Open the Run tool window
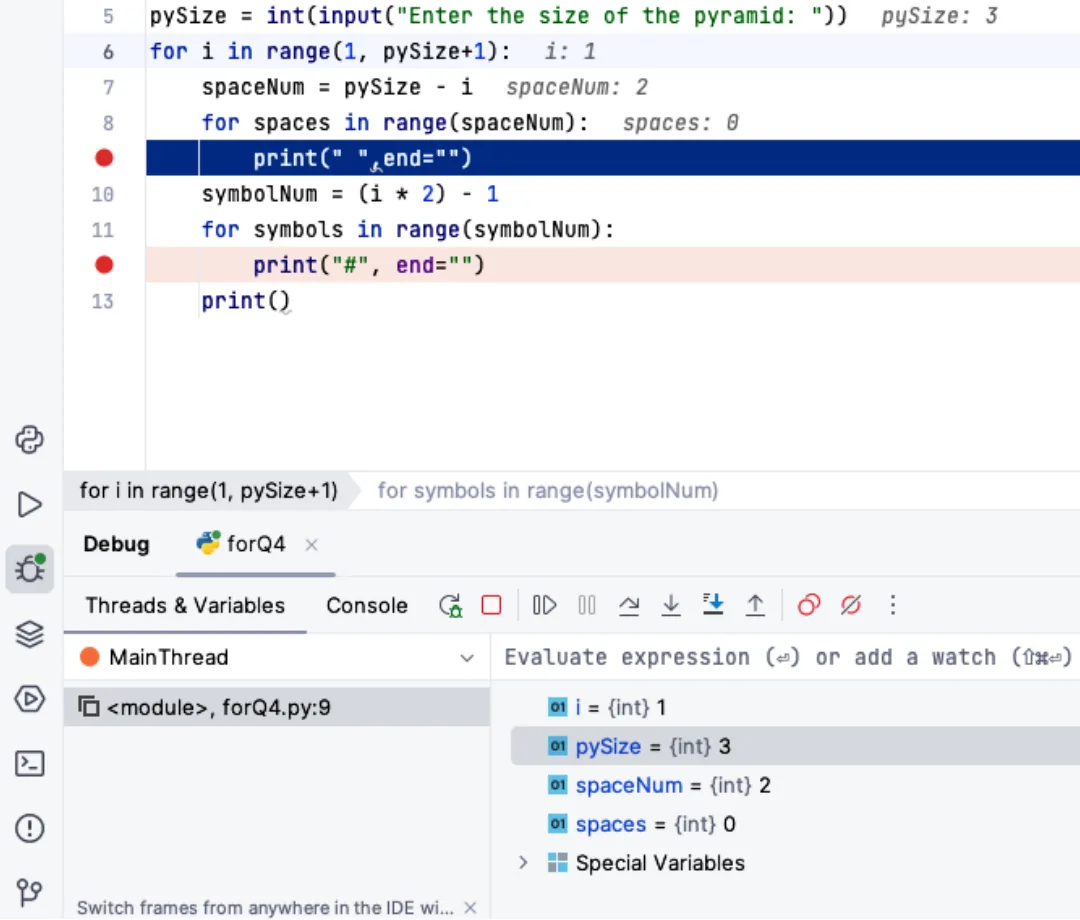1080x920 pixels. click(x=30, y=505)
